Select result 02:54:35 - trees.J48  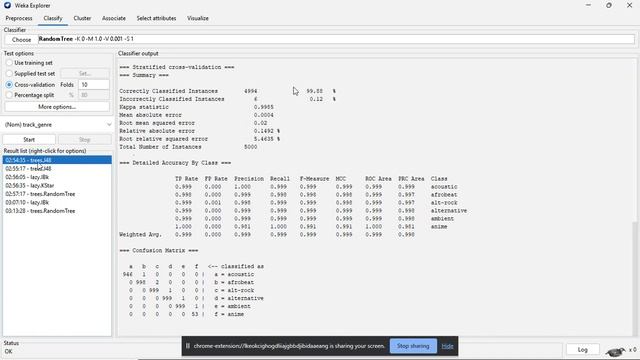tap(57, 160)
